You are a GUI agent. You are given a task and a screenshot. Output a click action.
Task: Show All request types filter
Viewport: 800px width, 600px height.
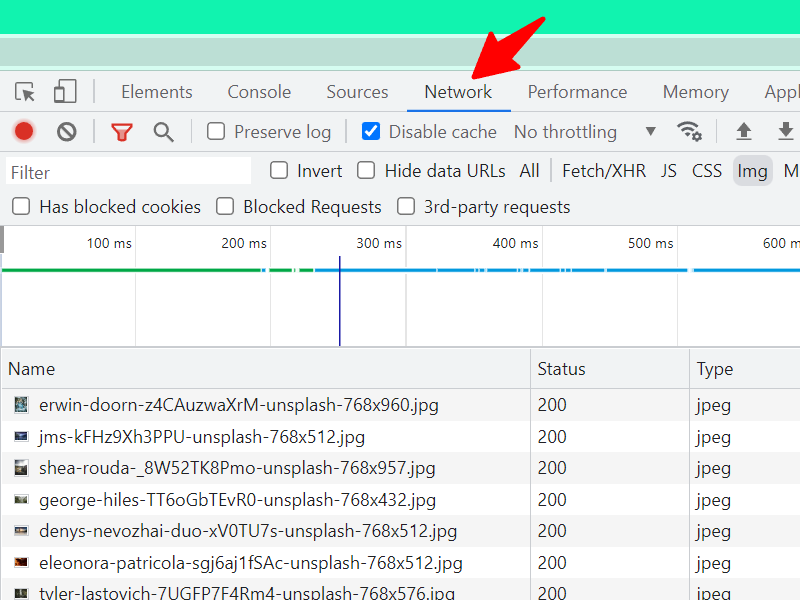(x=530, y=170)
